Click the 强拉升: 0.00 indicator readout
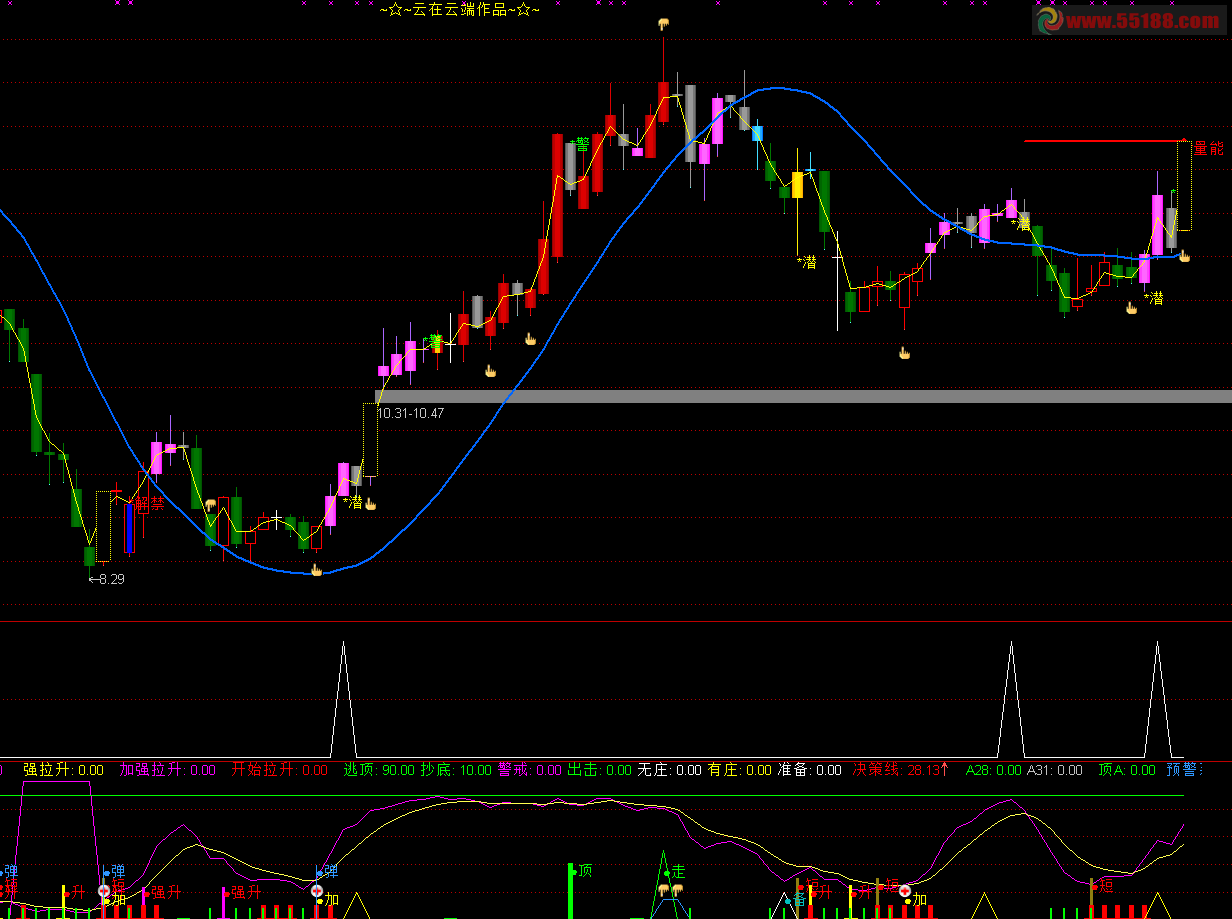The image size is (1232, 919). [64, 770]
